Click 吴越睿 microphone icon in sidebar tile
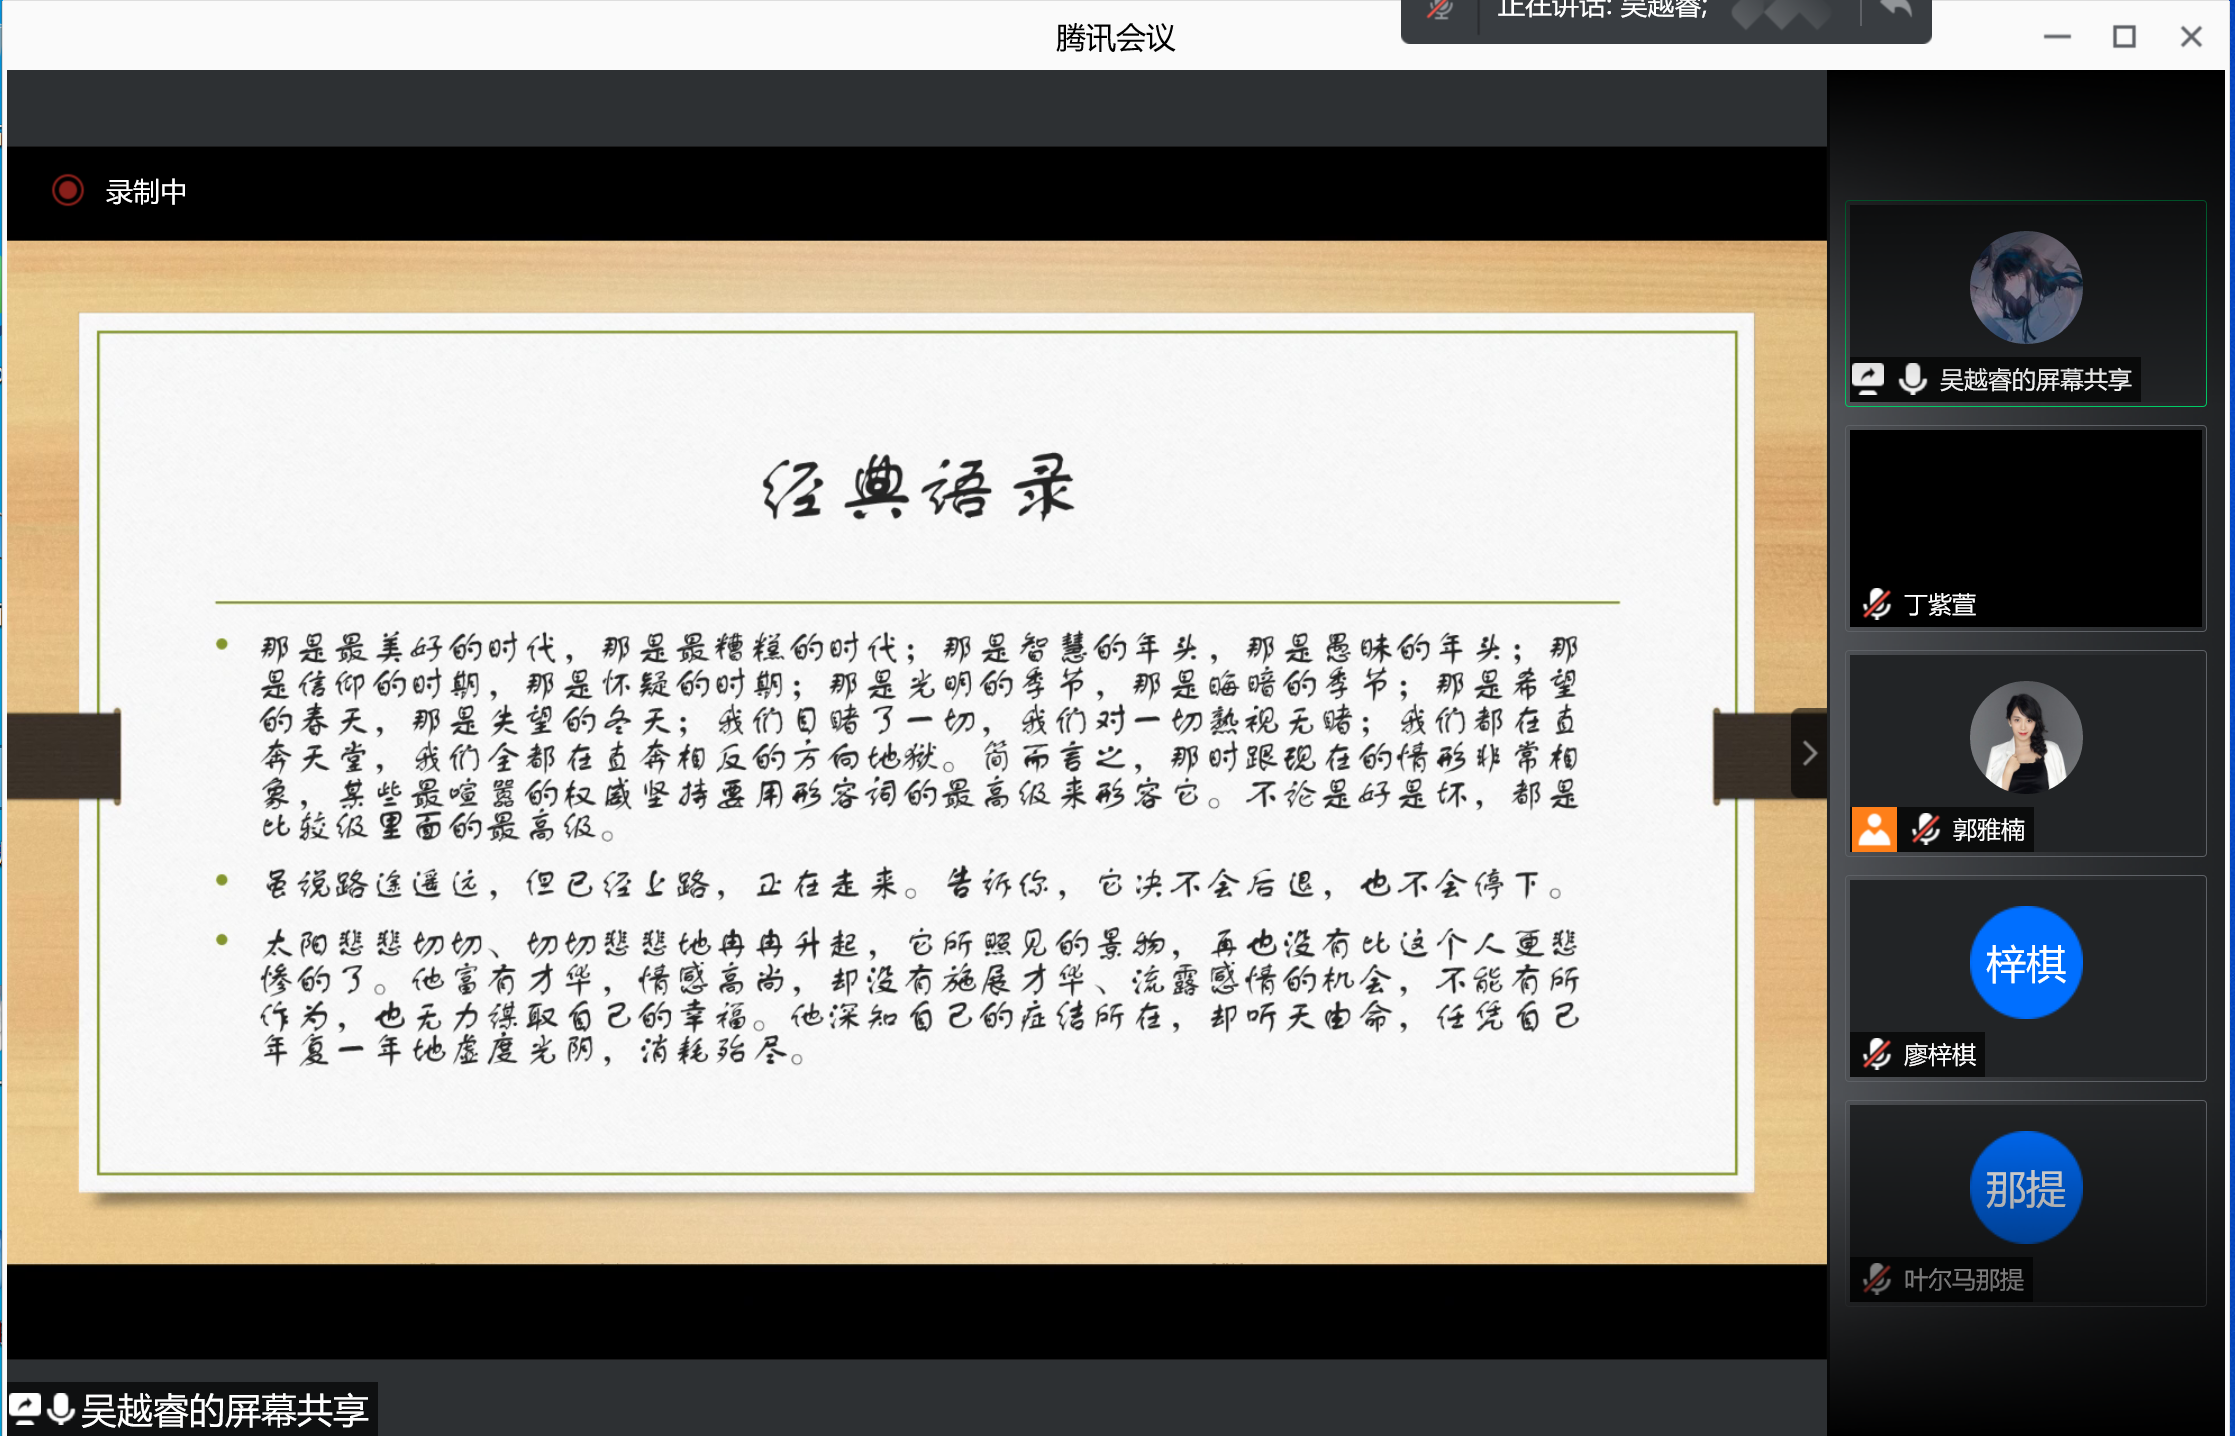This screenshot has width=2235, height=1436. tap(1912, 379)
